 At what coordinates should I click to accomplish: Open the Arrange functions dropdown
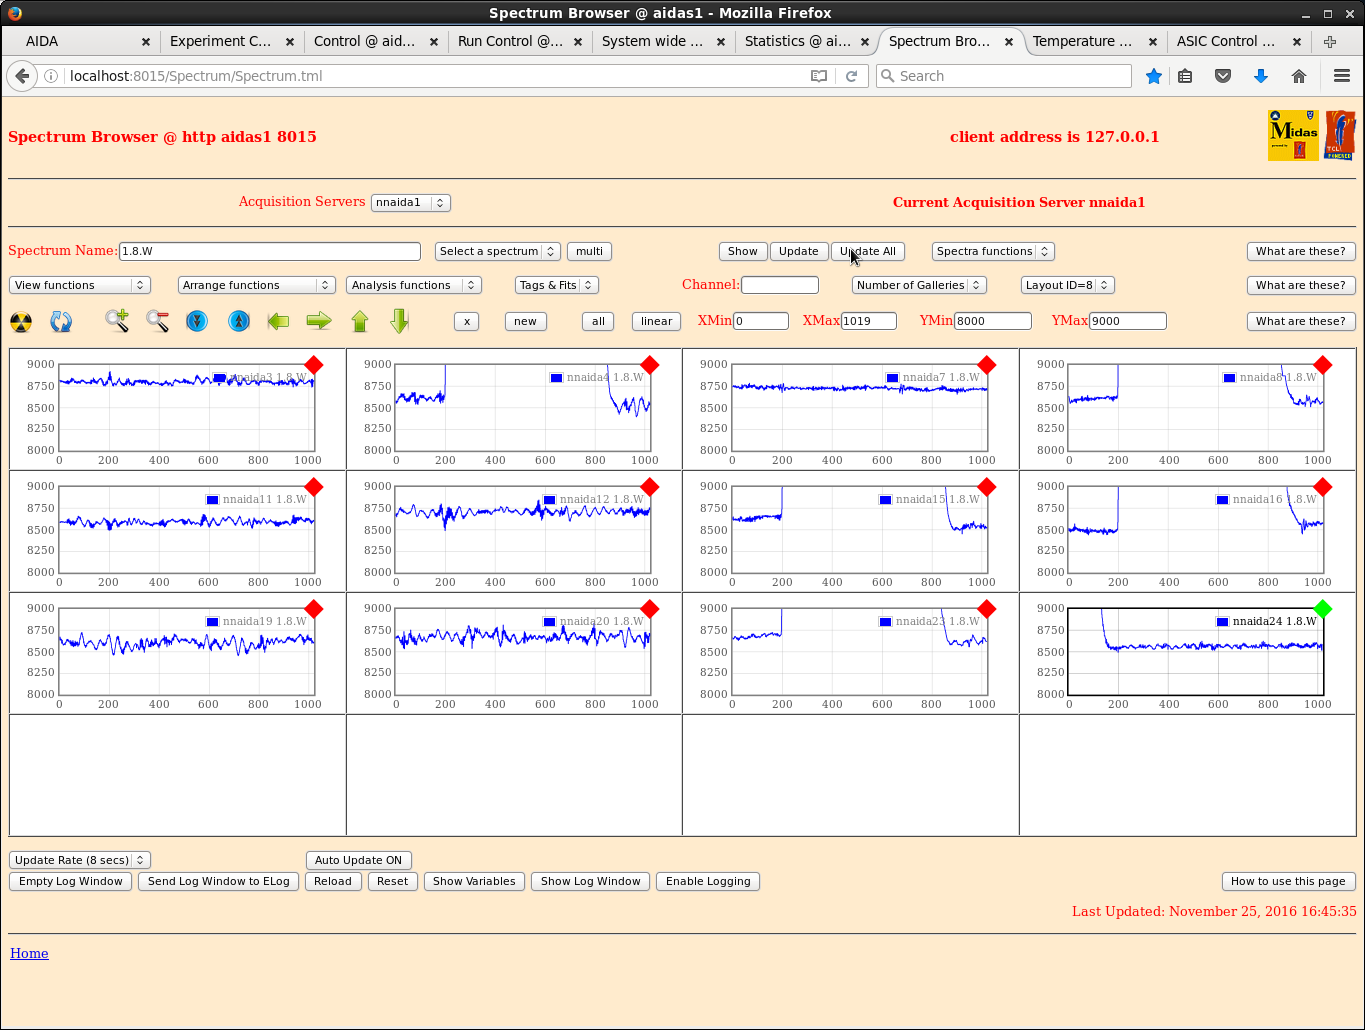257,285
